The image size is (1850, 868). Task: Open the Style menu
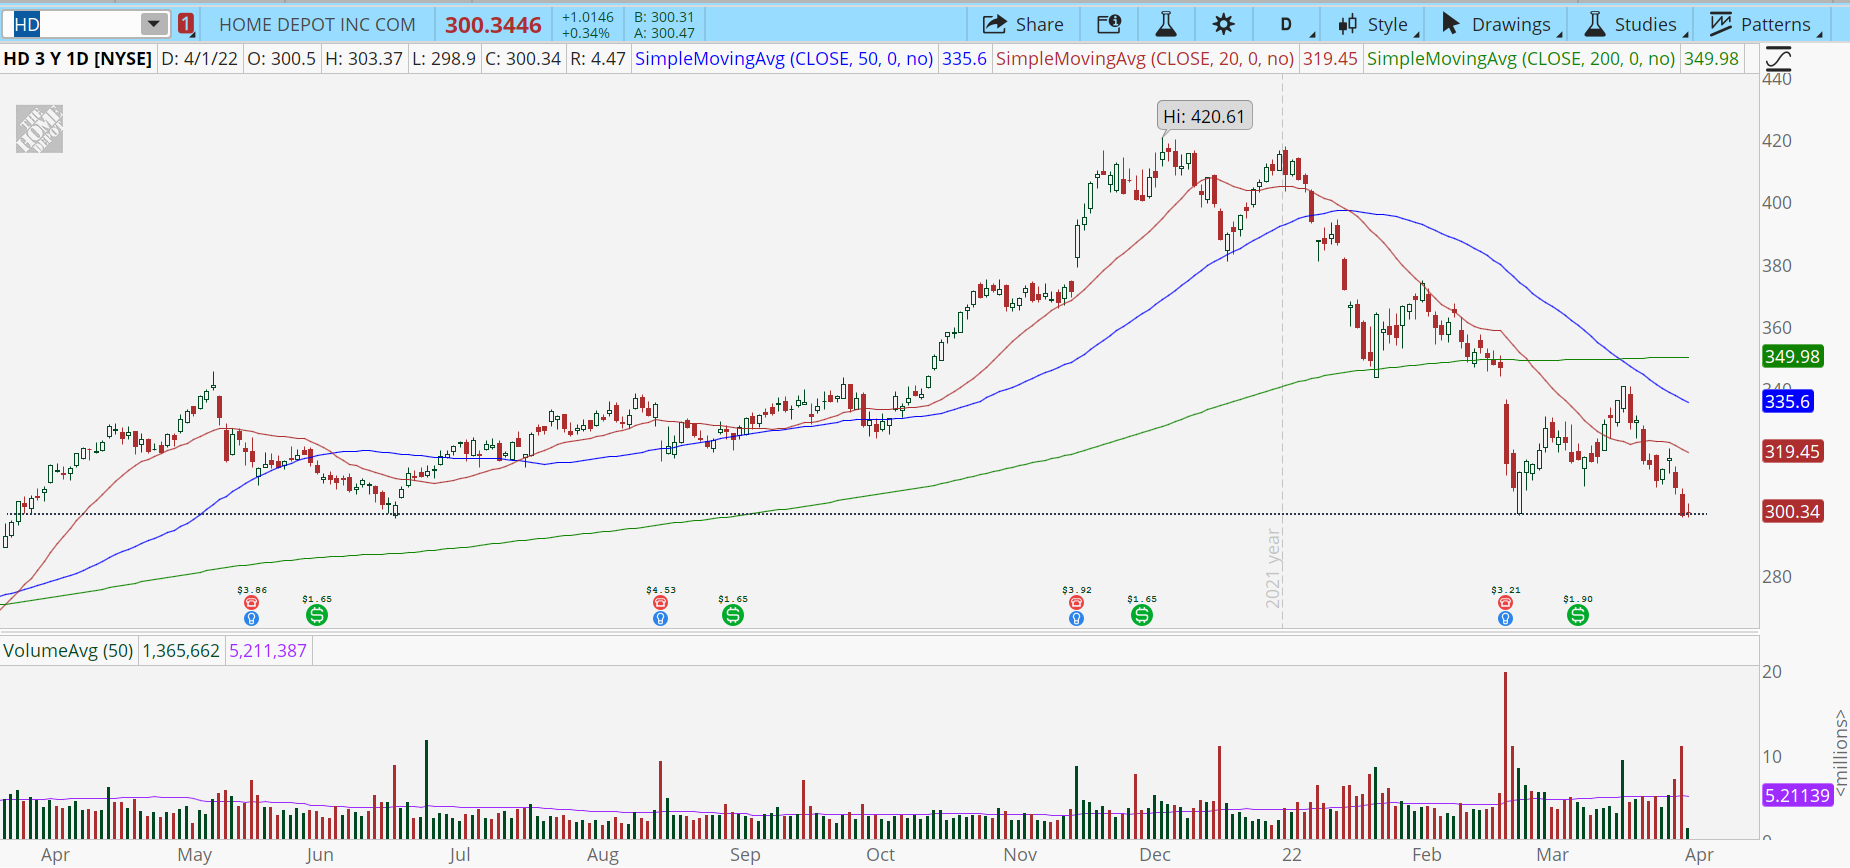click(x=1378, y=24)
